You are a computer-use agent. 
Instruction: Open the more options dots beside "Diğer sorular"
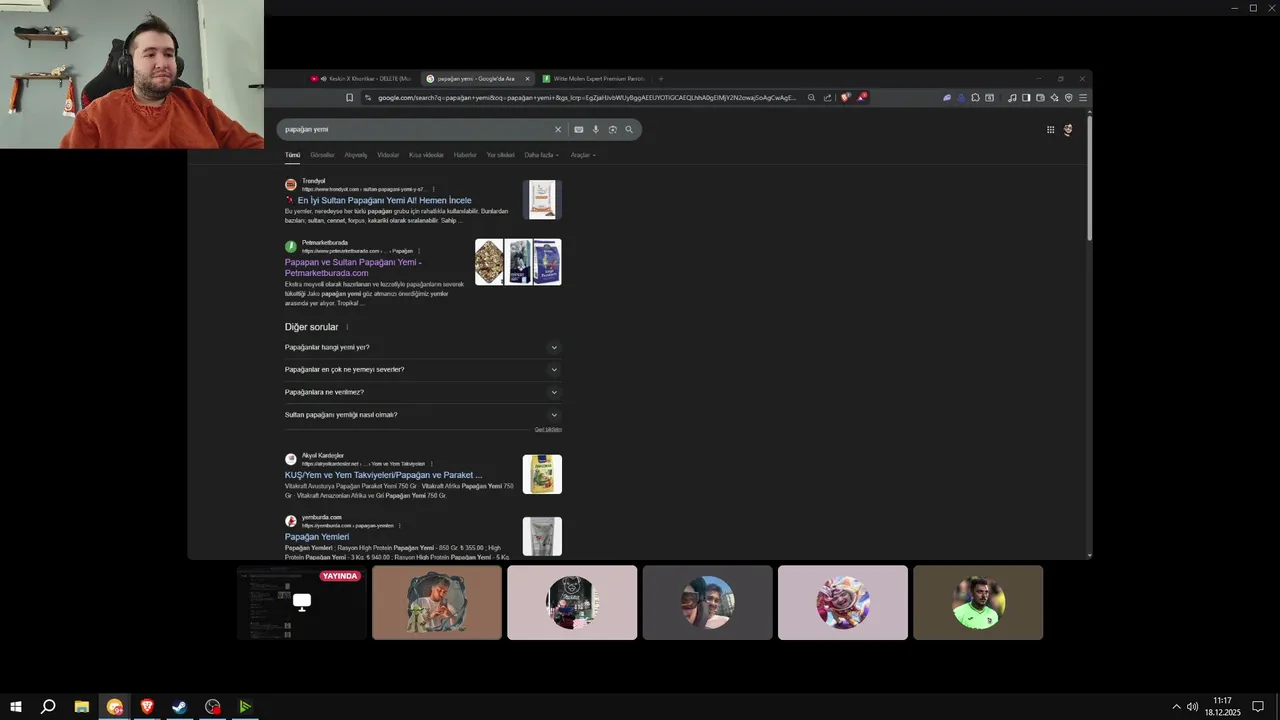[347, 327]
